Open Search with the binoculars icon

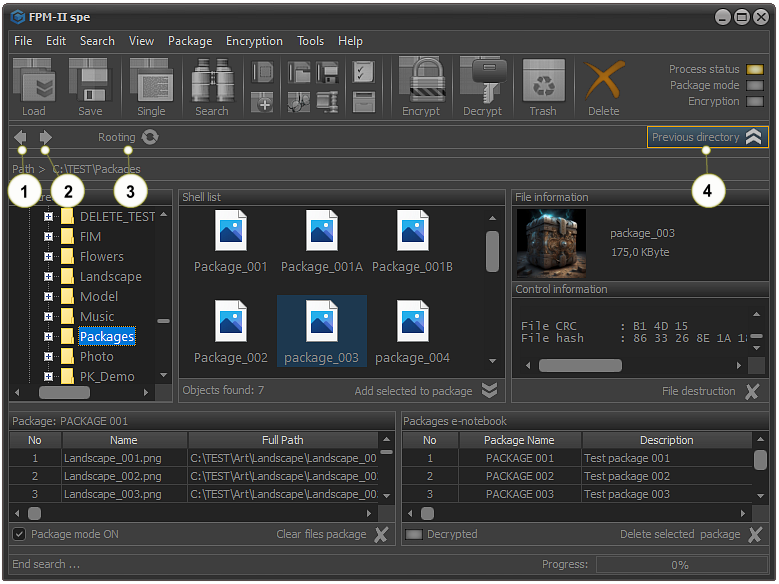tap(212, 81)
